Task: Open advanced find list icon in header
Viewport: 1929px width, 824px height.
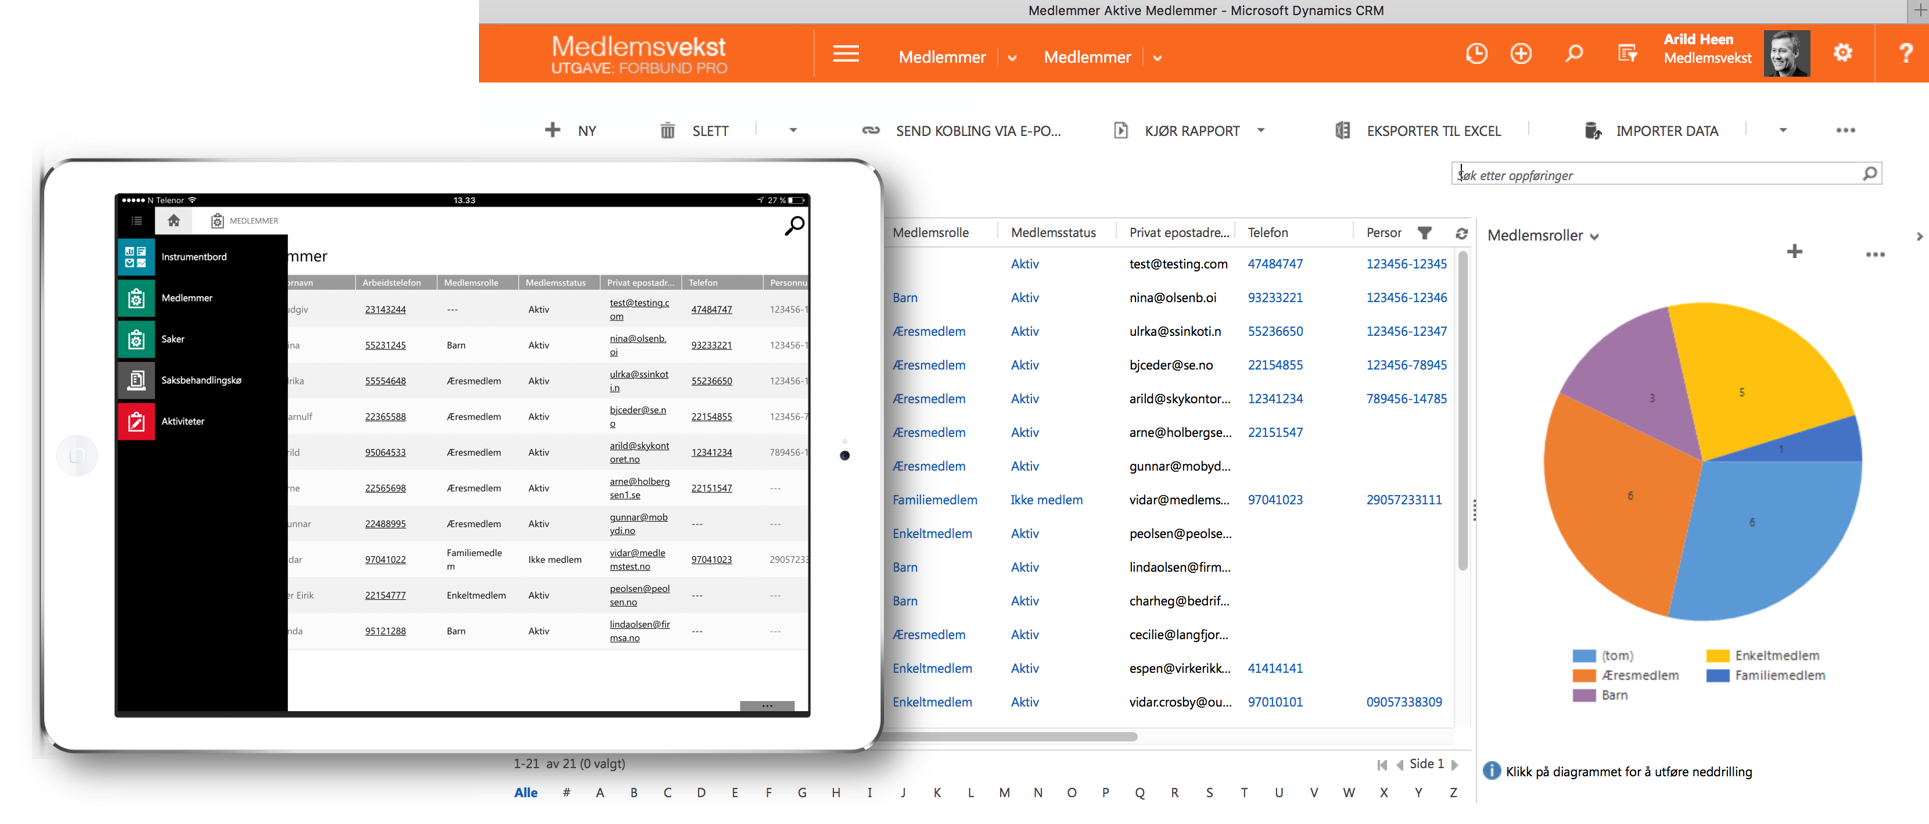Action: point(1628,54)
